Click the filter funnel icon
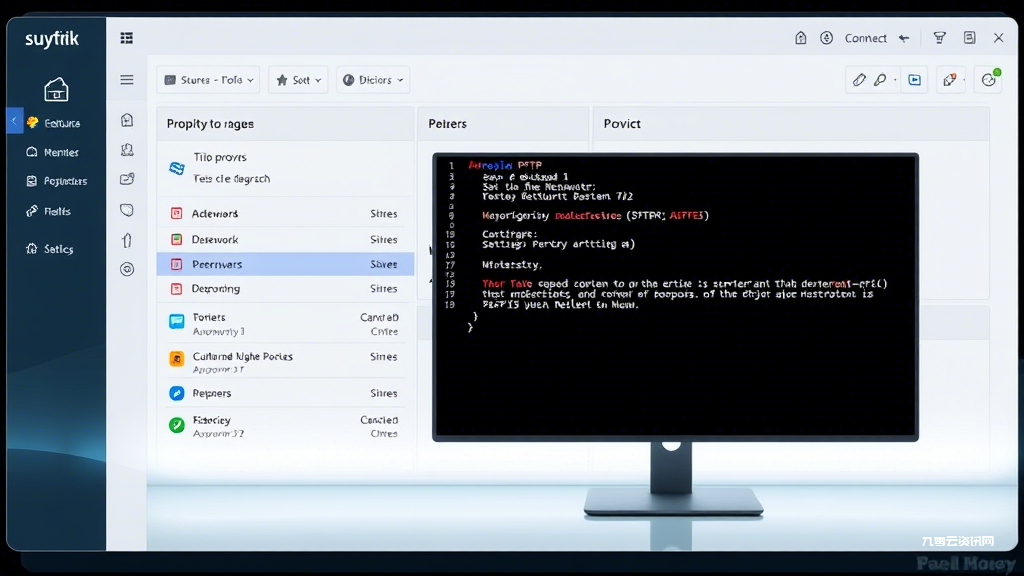Image resolution: width=1024 pixels, height=576 pixels. click(x=940, y=38)
